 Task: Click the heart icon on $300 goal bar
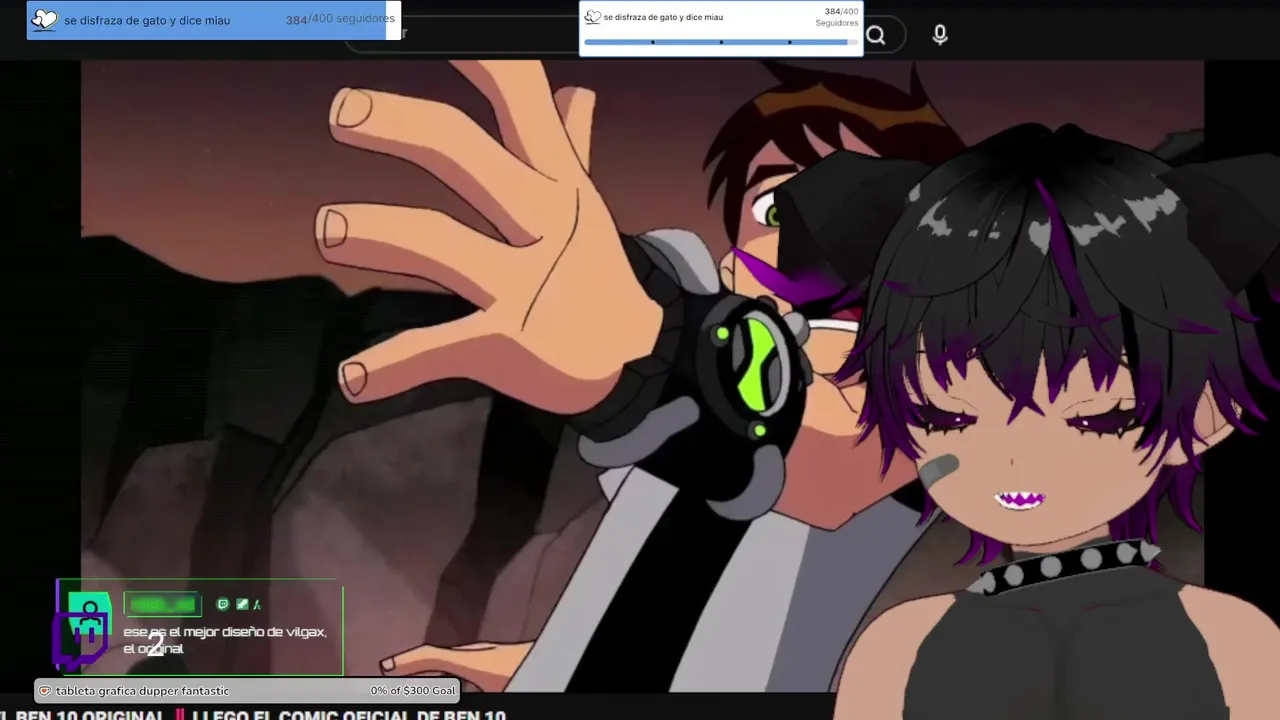pyautogui.click(x=44, y=691)
